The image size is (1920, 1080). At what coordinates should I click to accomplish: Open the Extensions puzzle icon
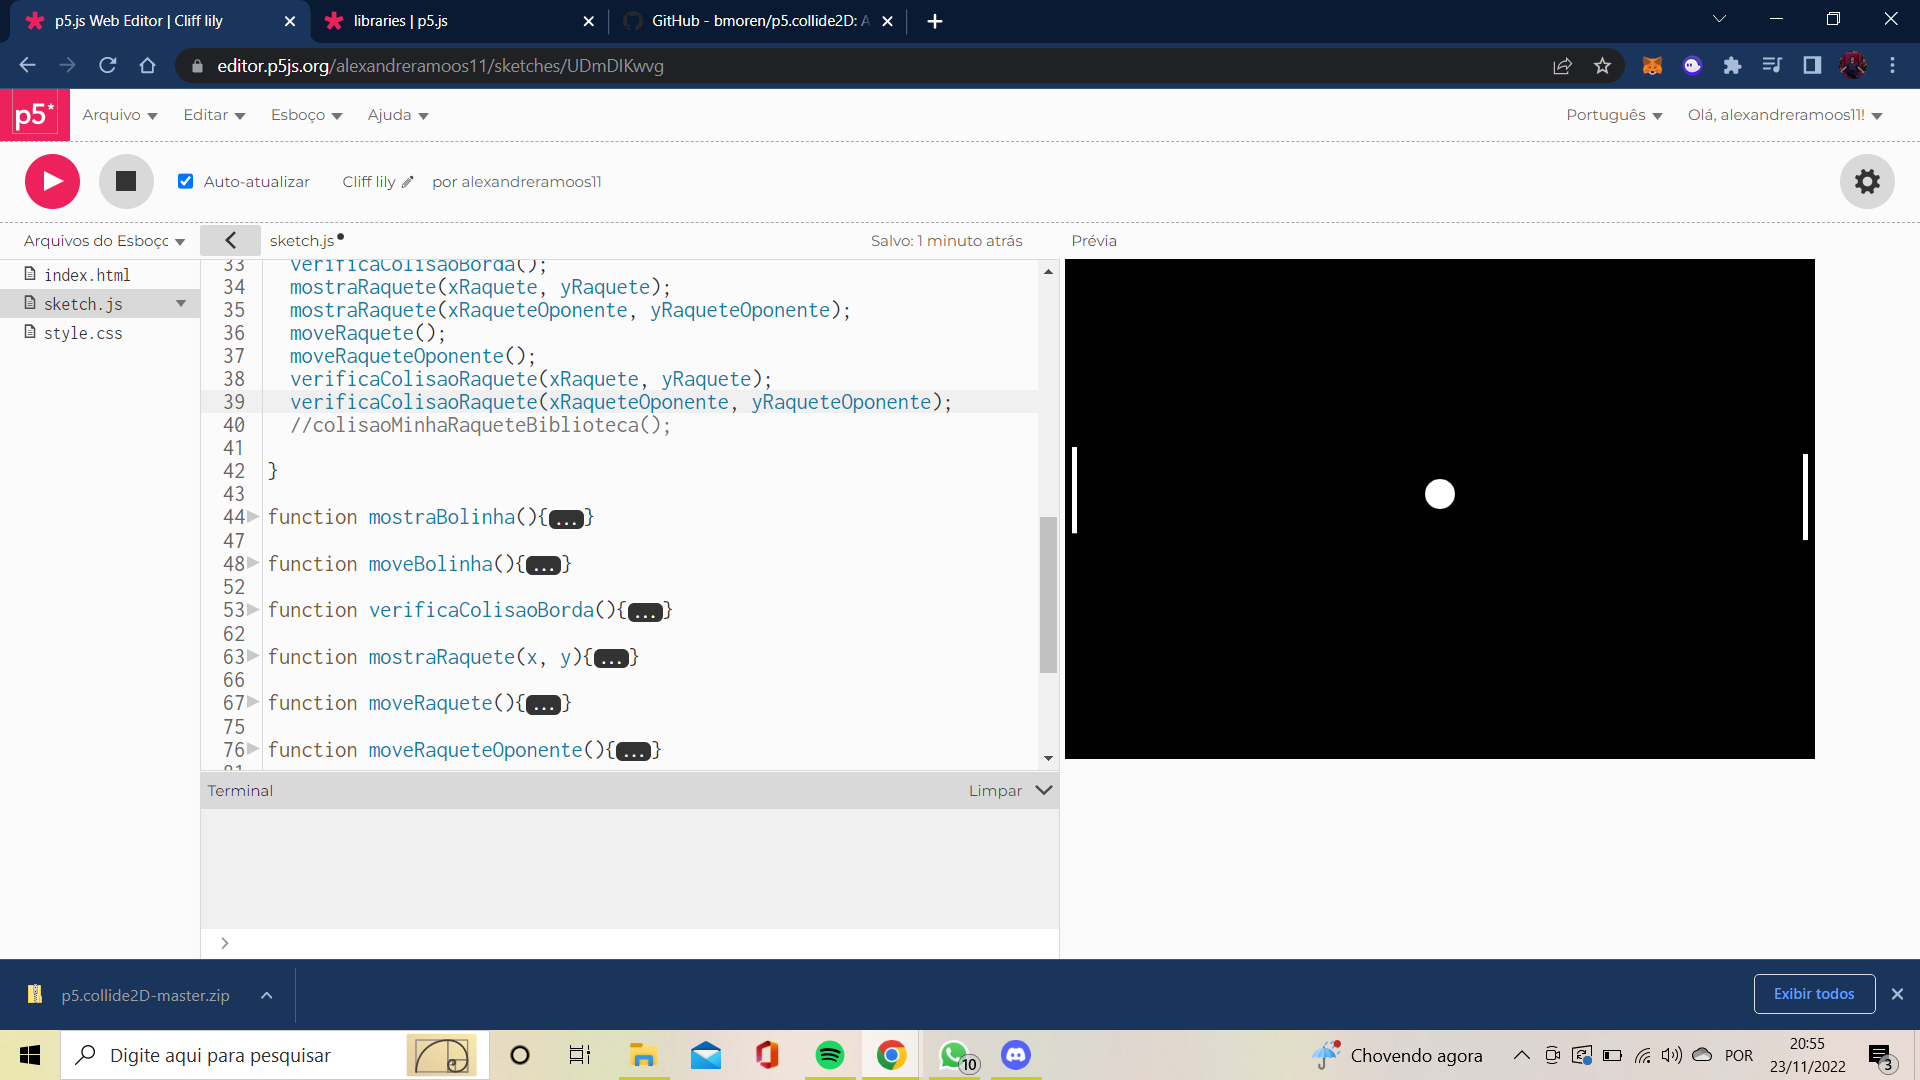click(1732, 66)
